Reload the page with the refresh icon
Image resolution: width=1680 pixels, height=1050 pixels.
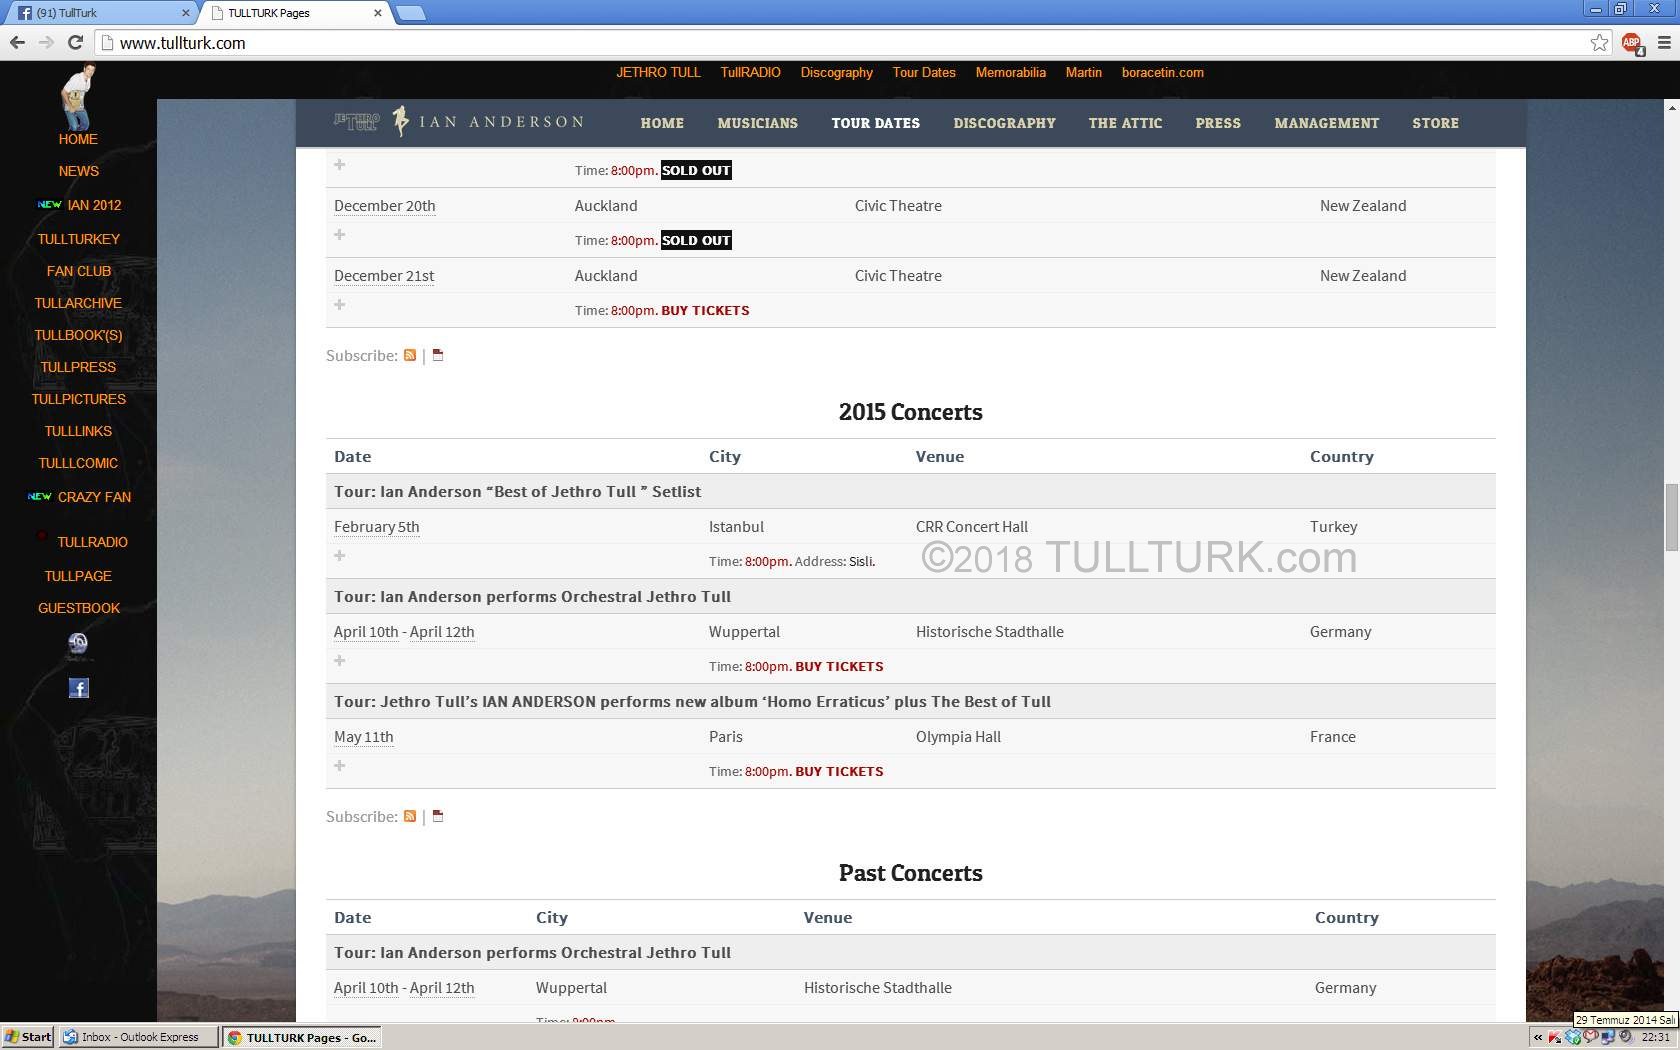click(x=75, y=42)
